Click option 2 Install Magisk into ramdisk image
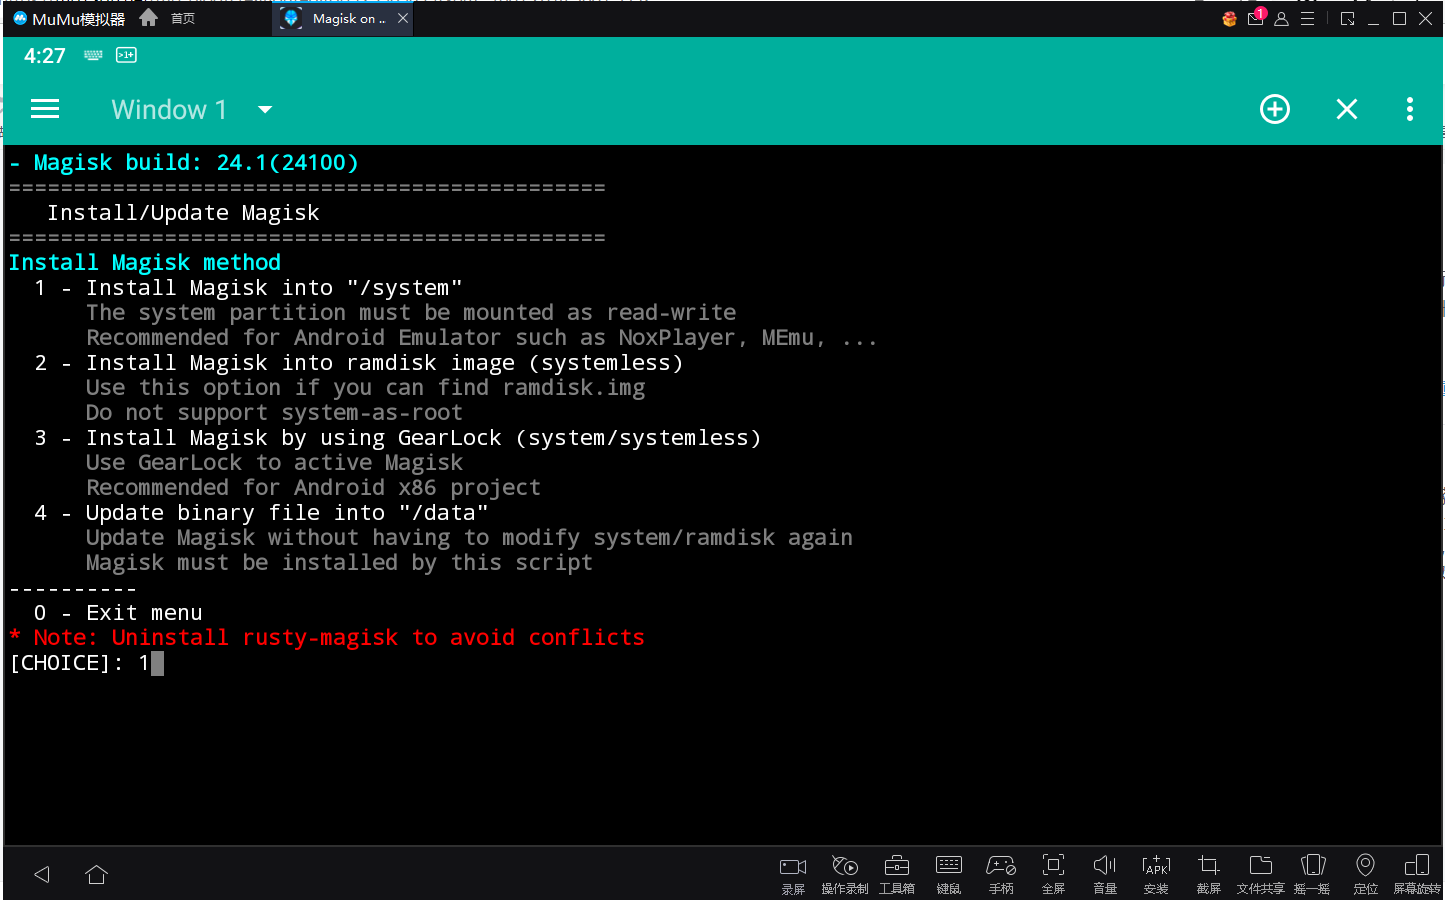The image size is (1445, 900). (x=358, y=363)
